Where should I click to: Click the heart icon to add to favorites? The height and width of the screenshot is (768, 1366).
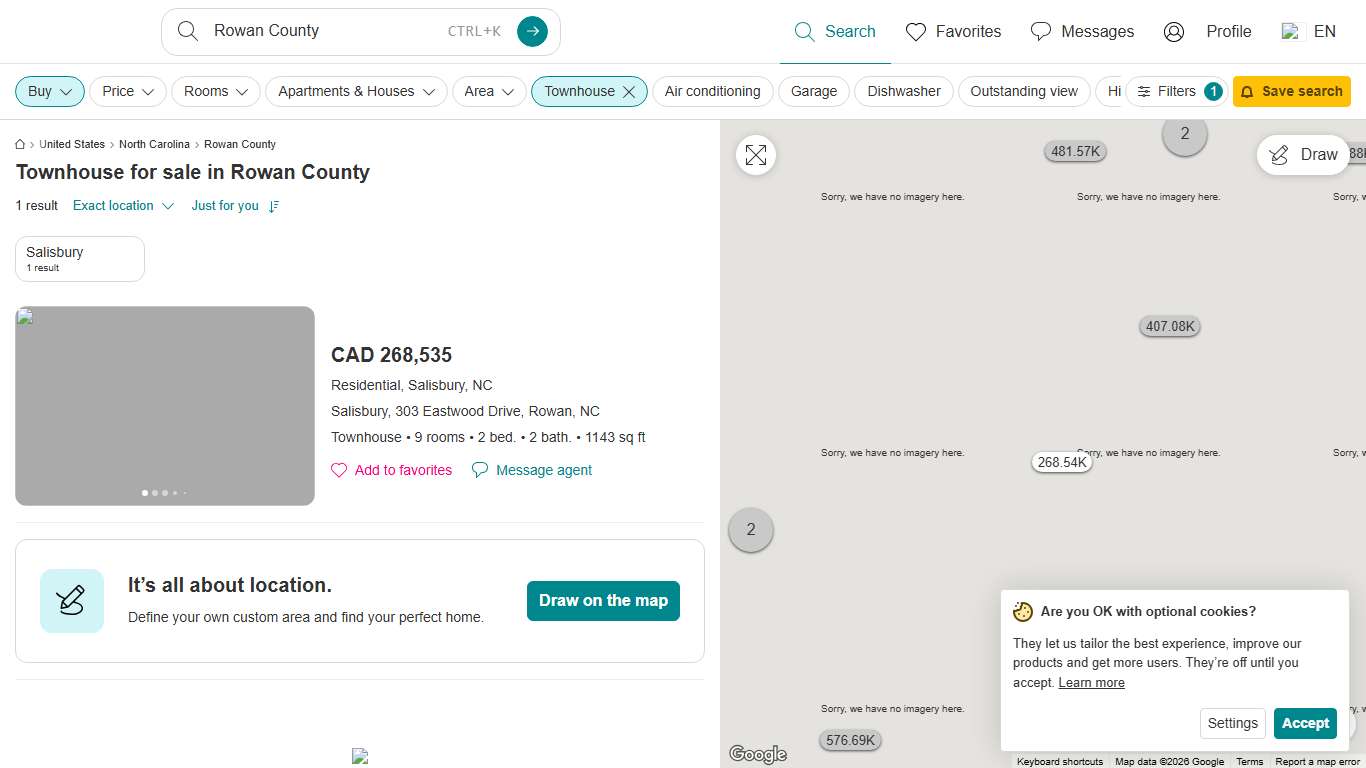pyautogui.click(x=339, y=470)
